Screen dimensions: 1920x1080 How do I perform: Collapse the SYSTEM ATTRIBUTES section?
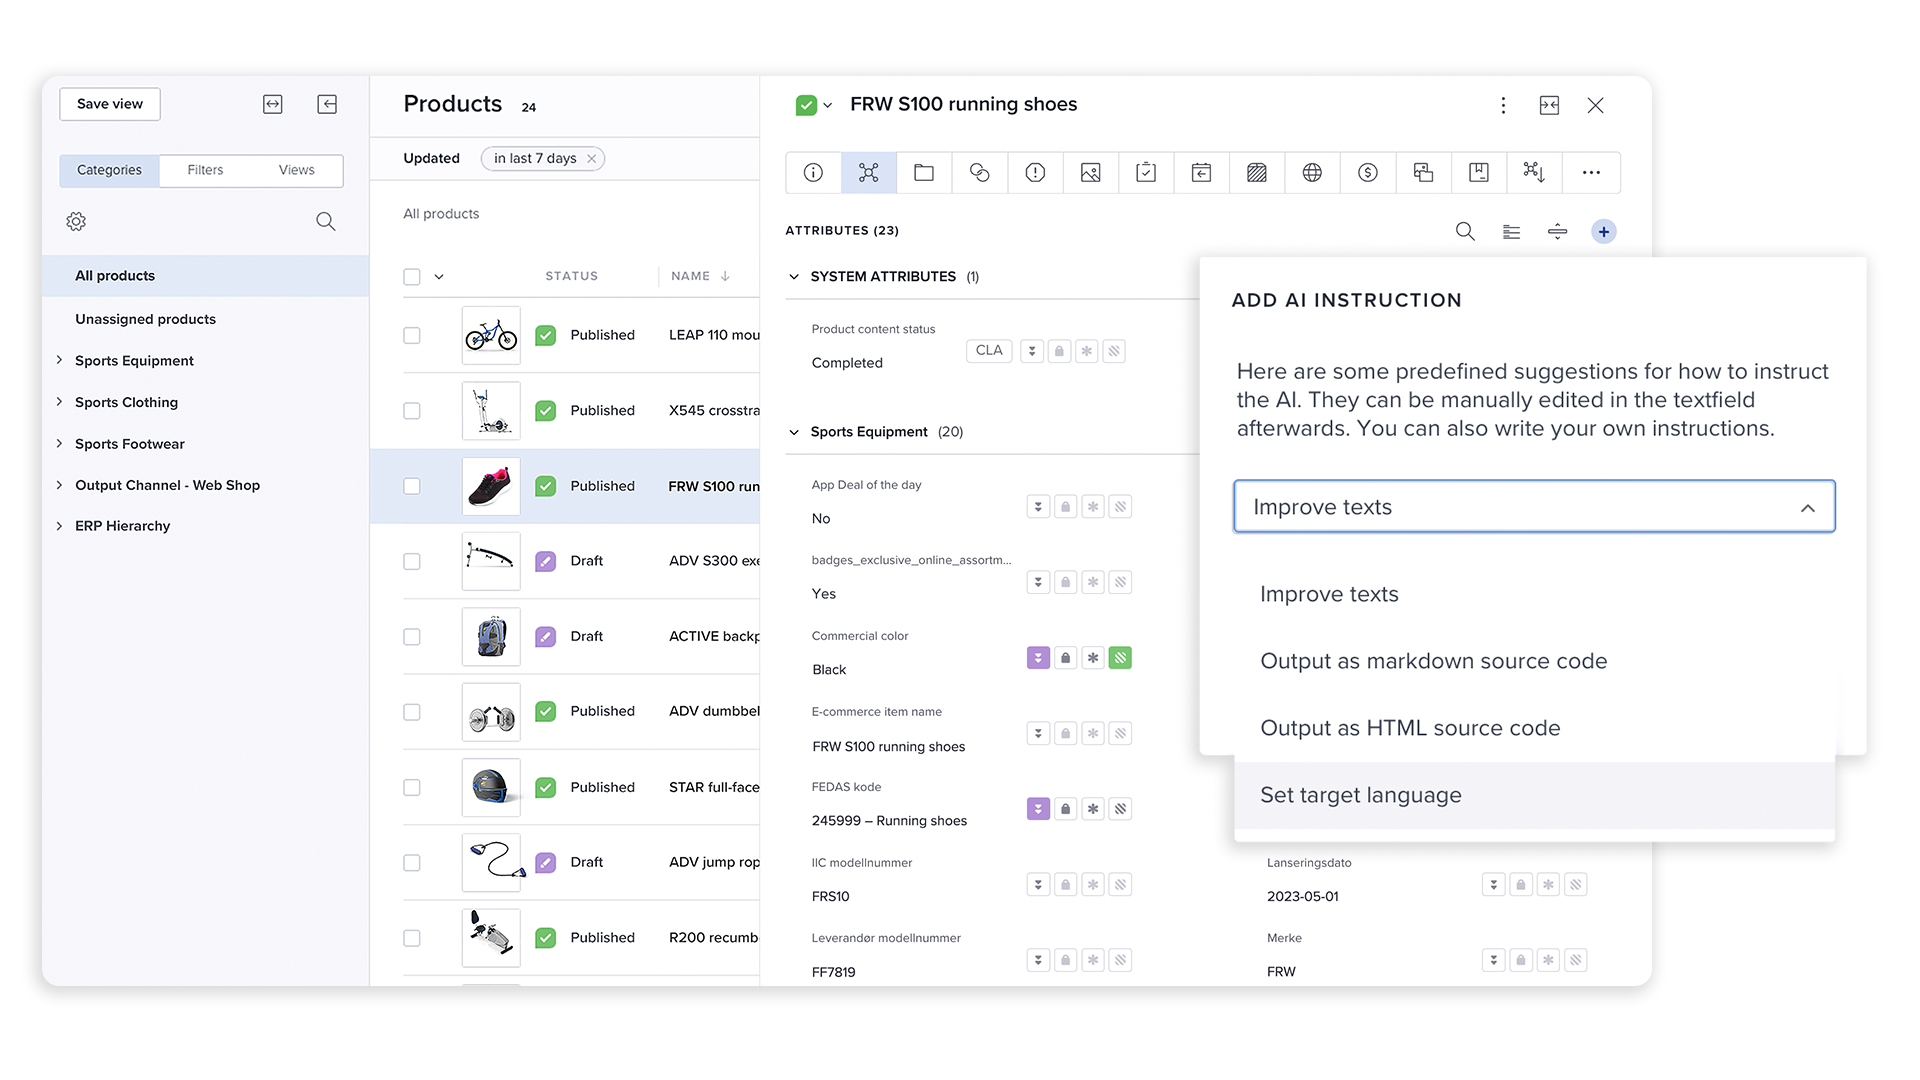[793, 277]
